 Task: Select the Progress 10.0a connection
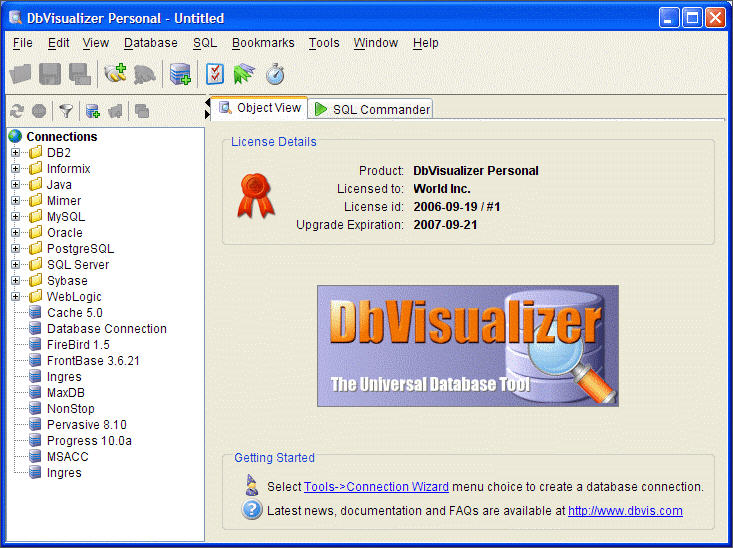click(x=89, y=440)
